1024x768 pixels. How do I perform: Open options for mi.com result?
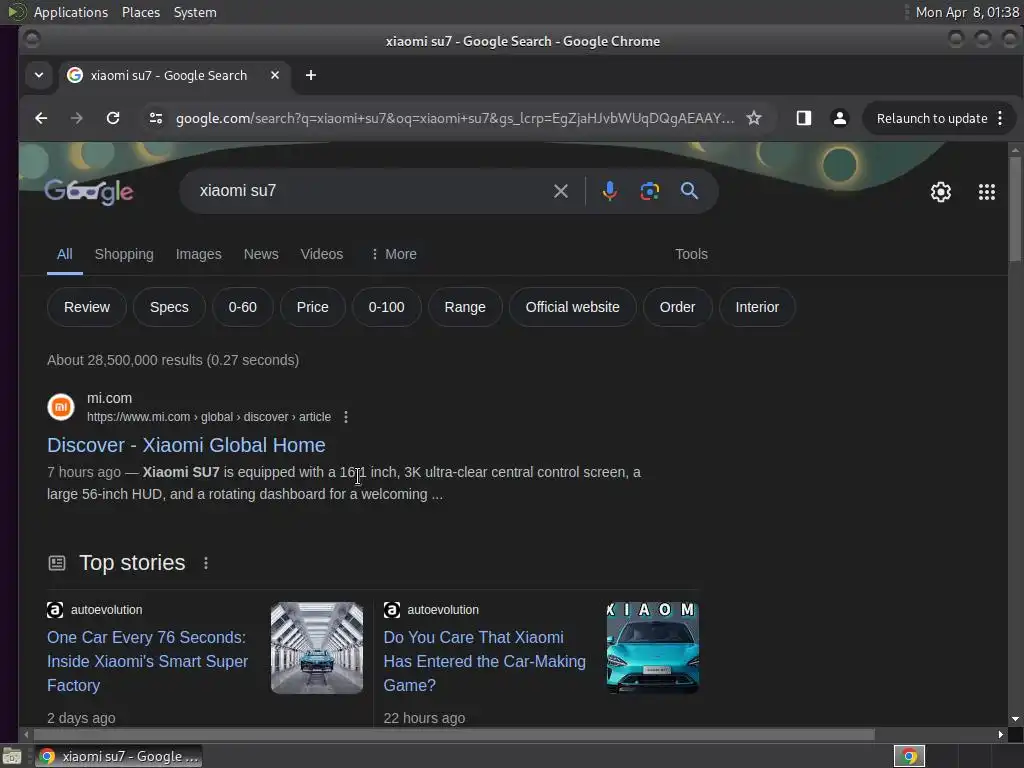[345, 417]
